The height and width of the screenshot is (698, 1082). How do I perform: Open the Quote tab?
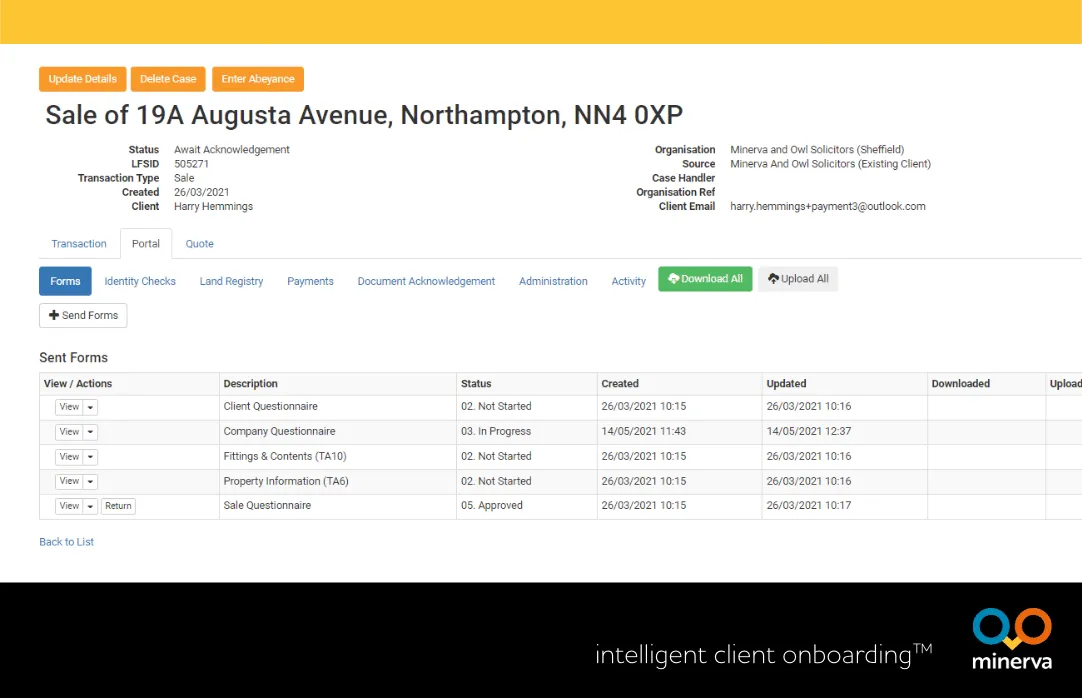pos(199,243)
